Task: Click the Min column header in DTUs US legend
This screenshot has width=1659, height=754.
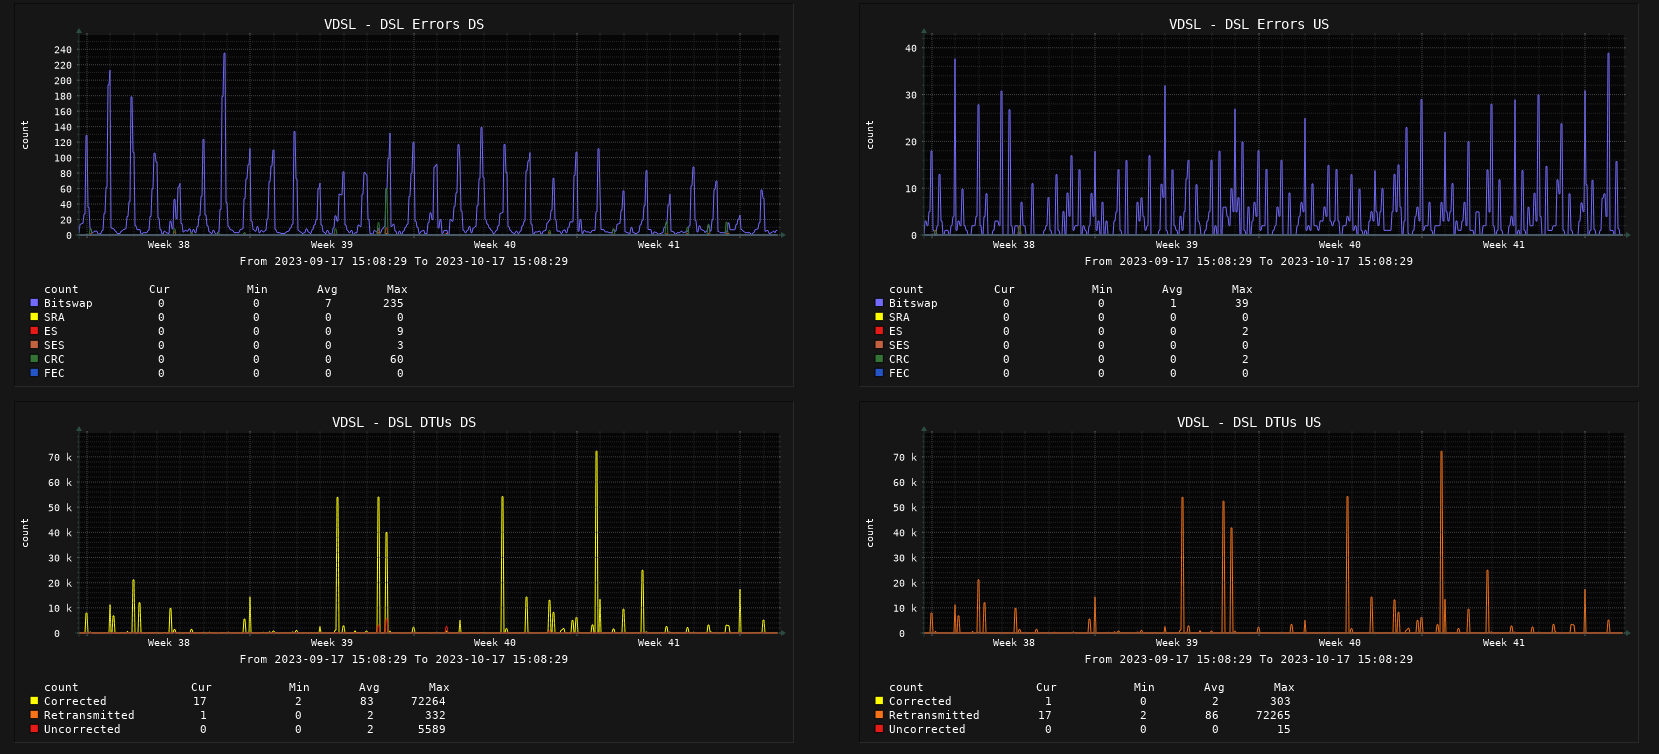Action: pos(1144,687)
